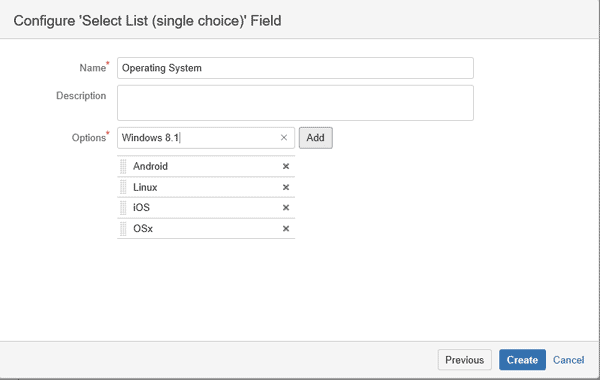Delete the OSx option
The width and height of the screenshot is (600, 380).
tap(285, 229)
